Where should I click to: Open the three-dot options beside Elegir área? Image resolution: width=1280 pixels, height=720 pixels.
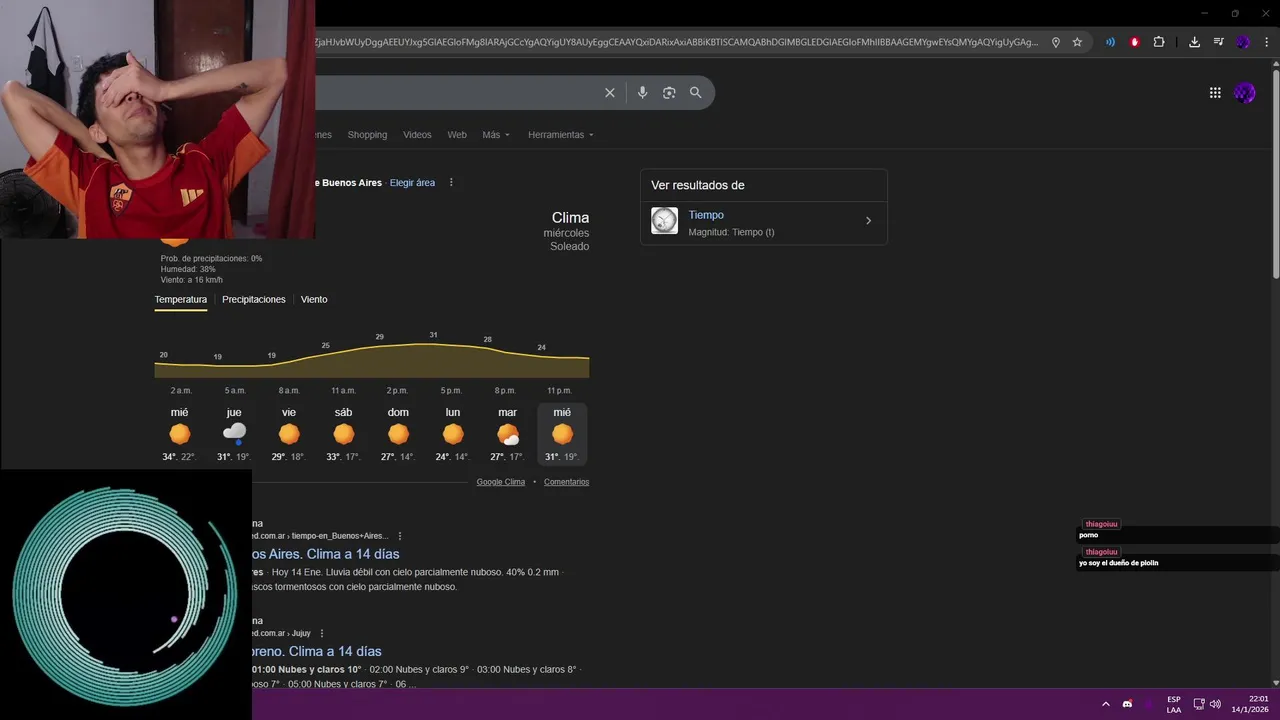[x=451, y=183]
